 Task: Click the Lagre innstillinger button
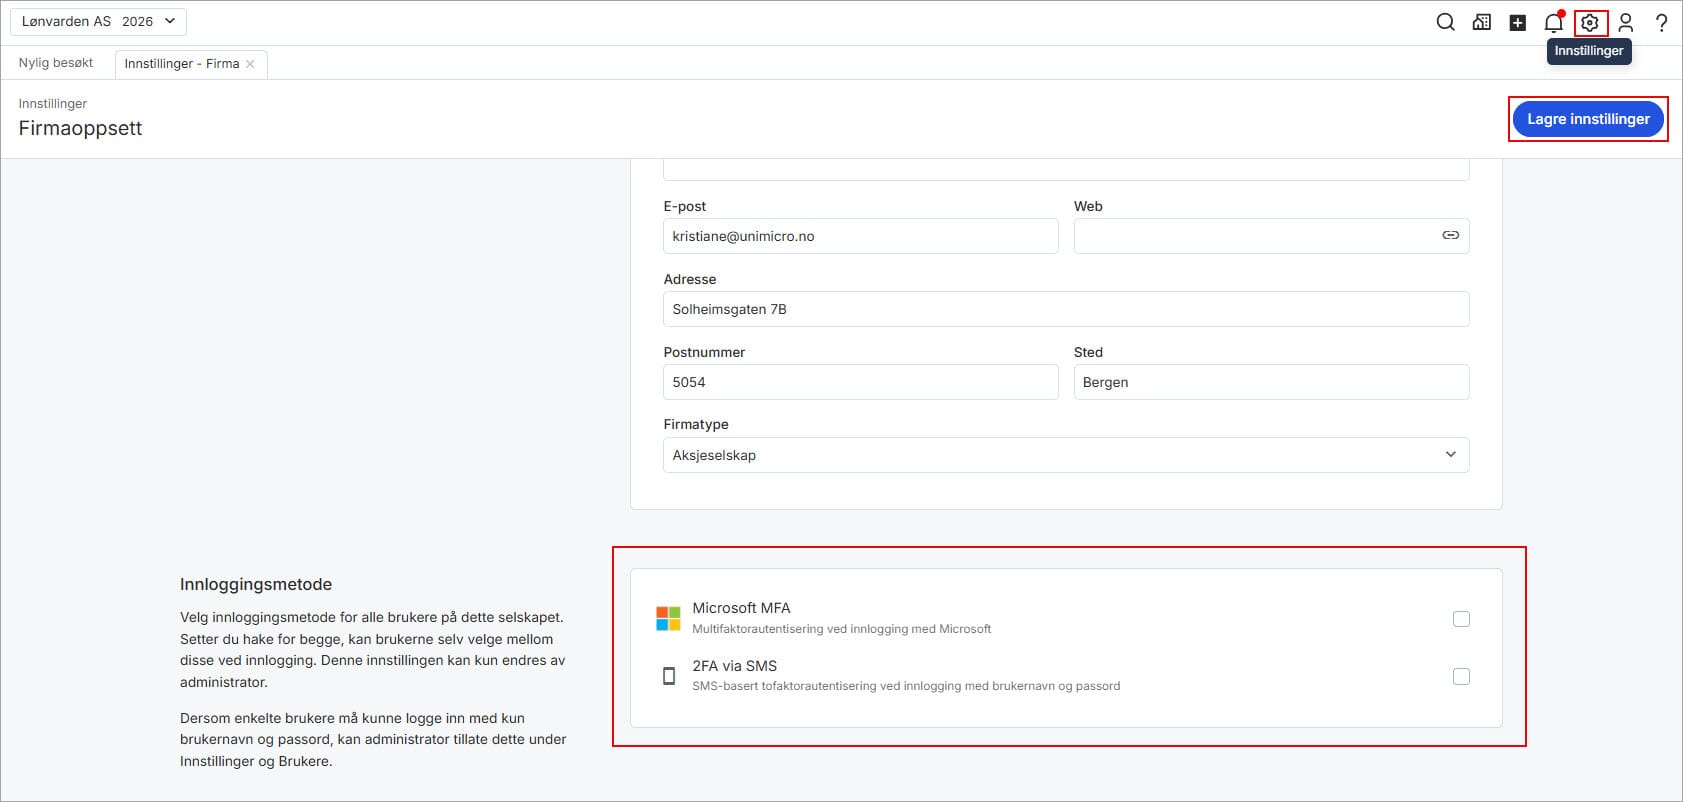1588,119
